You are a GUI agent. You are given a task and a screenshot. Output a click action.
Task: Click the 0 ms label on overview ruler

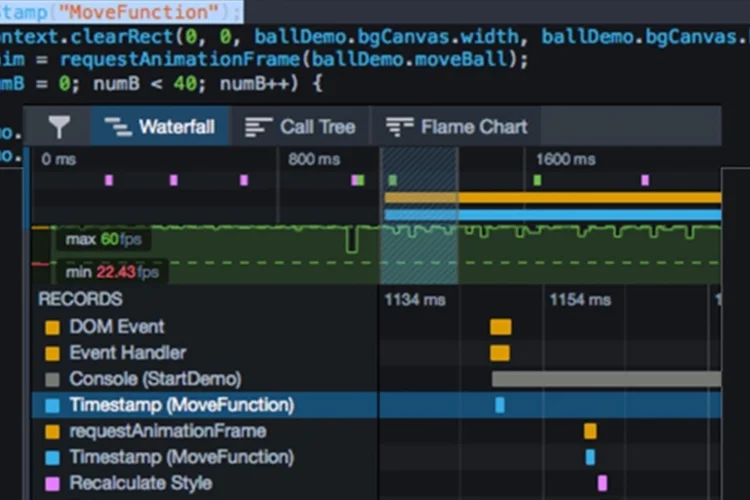[58, 159]
